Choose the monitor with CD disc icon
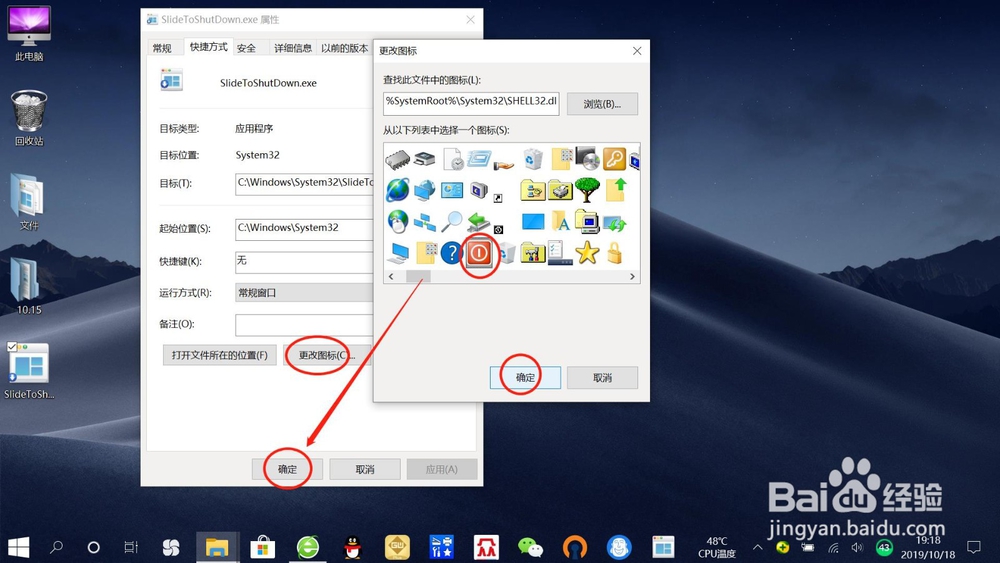The height and width of the screenshot is (563, 1000). pyautogui.click(x=587, y=158)
